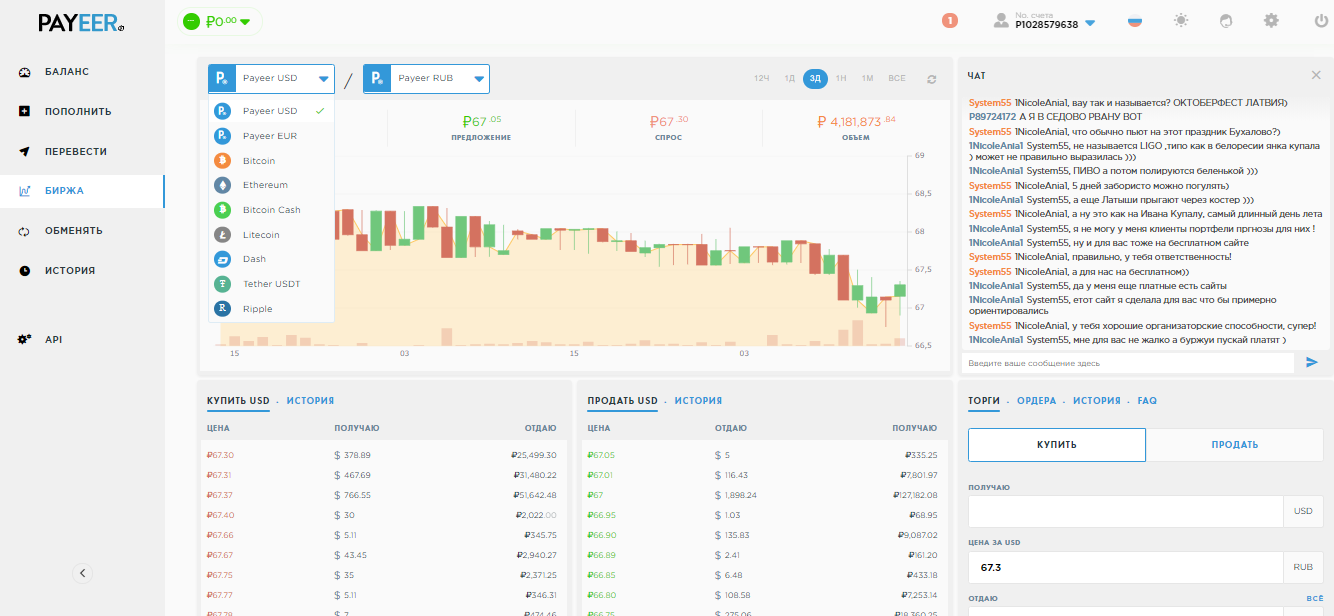Open the notifications badge showing 1
This screenshot has height=616, width=1334.
(950, 20)
